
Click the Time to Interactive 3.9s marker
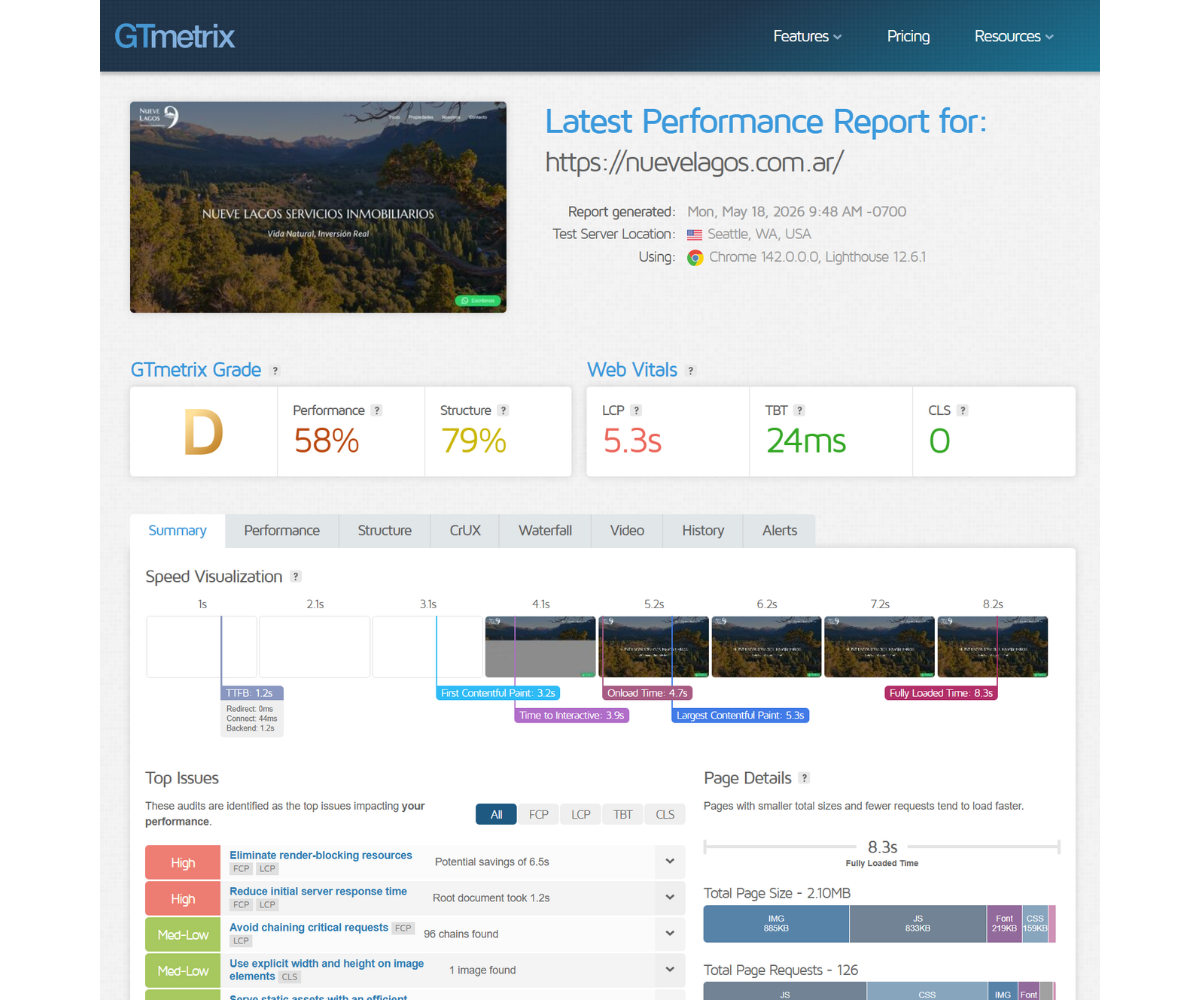click(572, 715)
